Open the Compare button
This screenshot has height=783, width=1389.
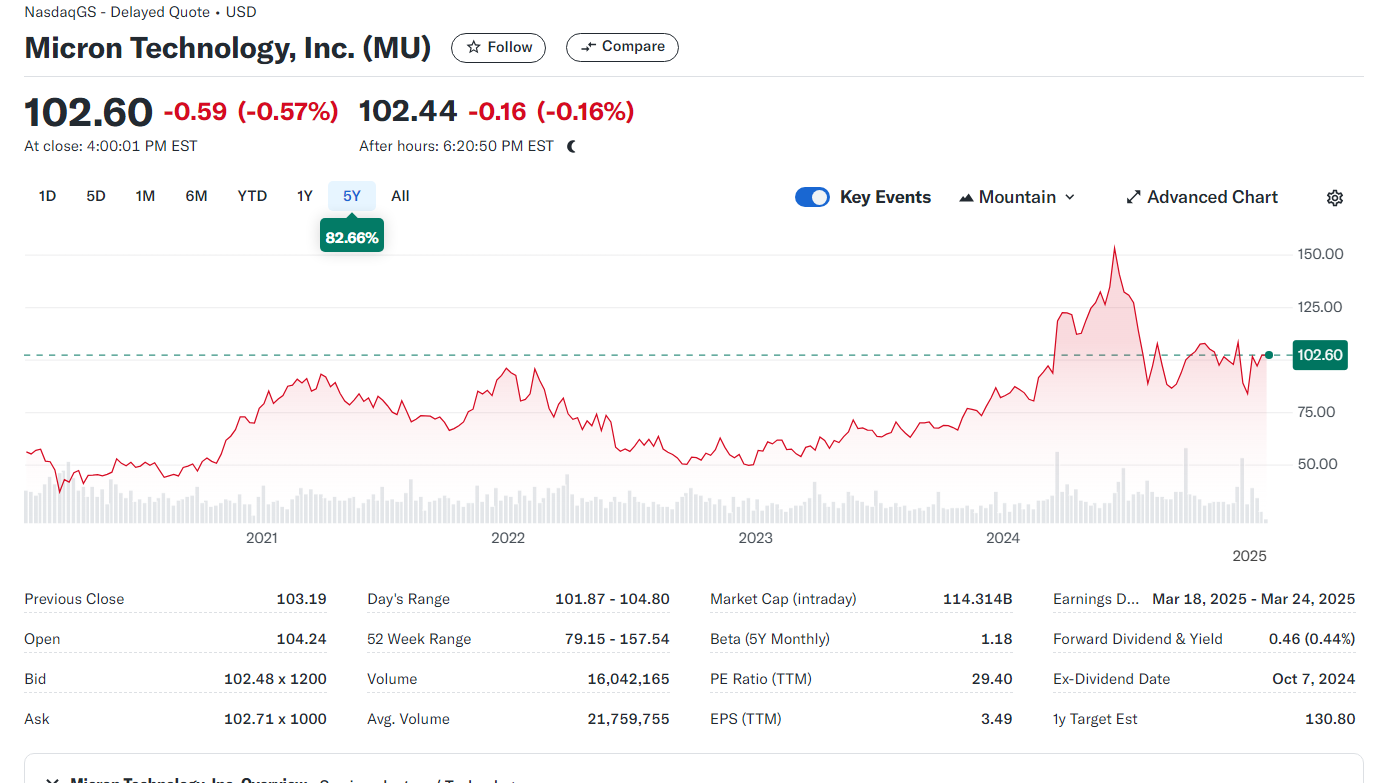(622, 47)
